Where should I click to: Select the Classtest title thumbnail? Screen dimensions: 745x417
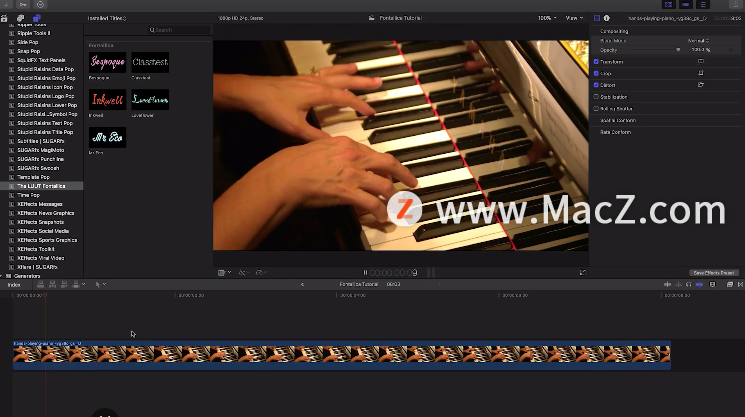click(x=150, y=62)
